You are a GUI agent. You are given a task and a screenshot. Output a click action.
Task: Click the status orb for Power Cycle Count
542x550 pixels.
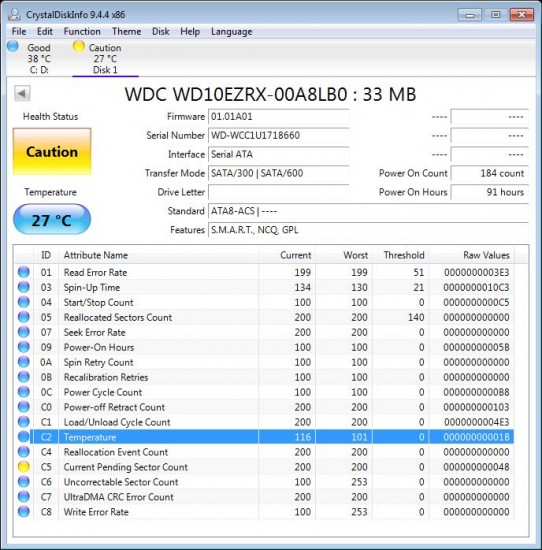tap(24, 392)
